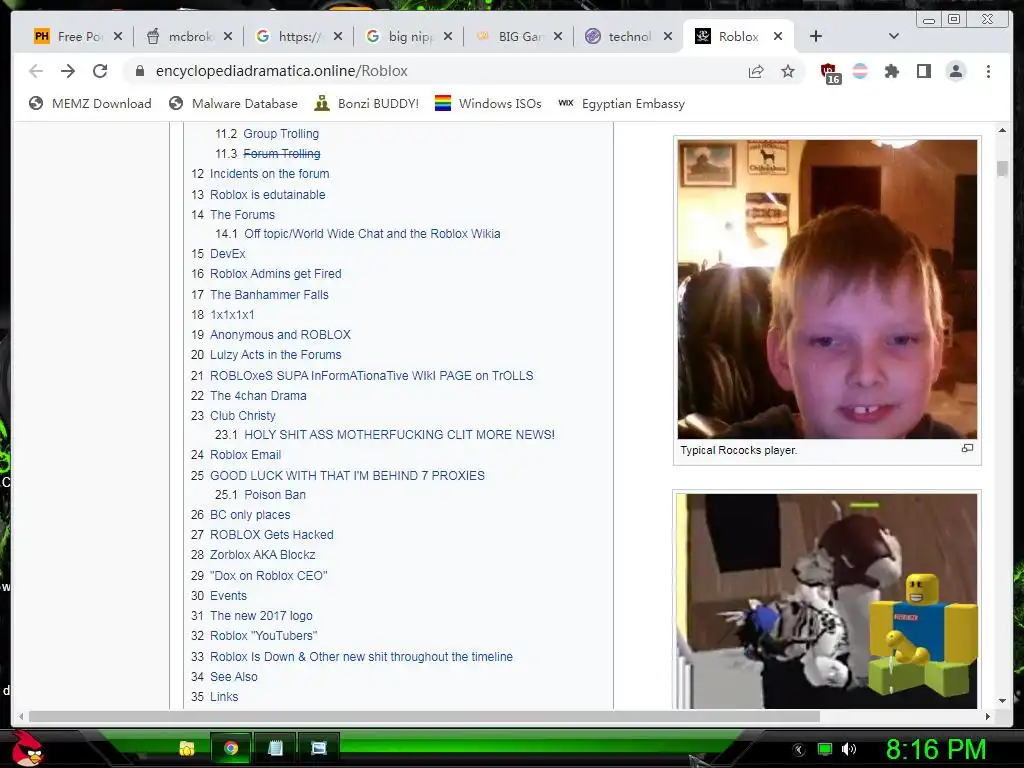Open the folder icon in taskbar
This screenshot has height=768, width=1024.
click(187, 748)
